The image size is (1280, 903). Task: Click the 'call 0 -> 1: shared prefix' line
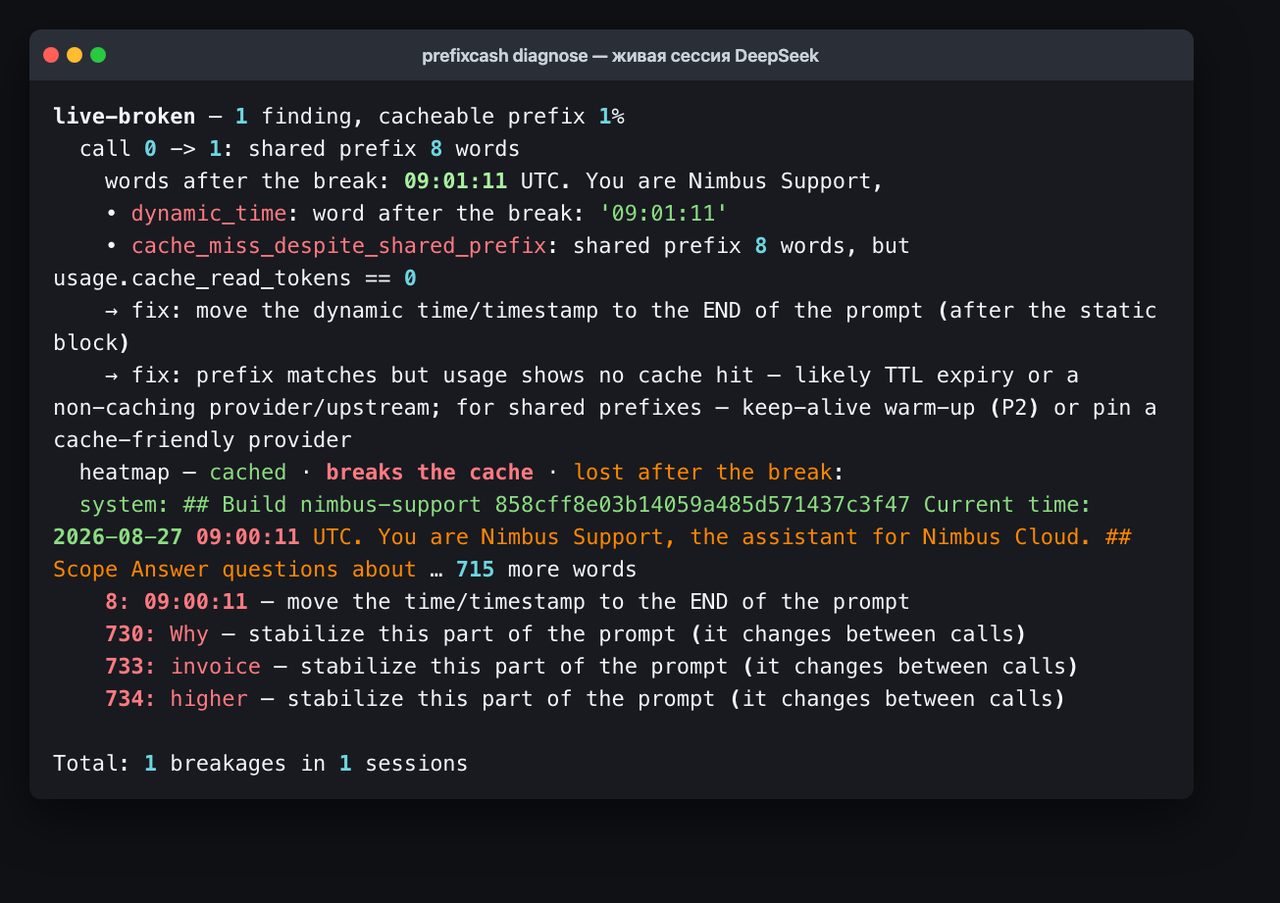coord(300,149)
